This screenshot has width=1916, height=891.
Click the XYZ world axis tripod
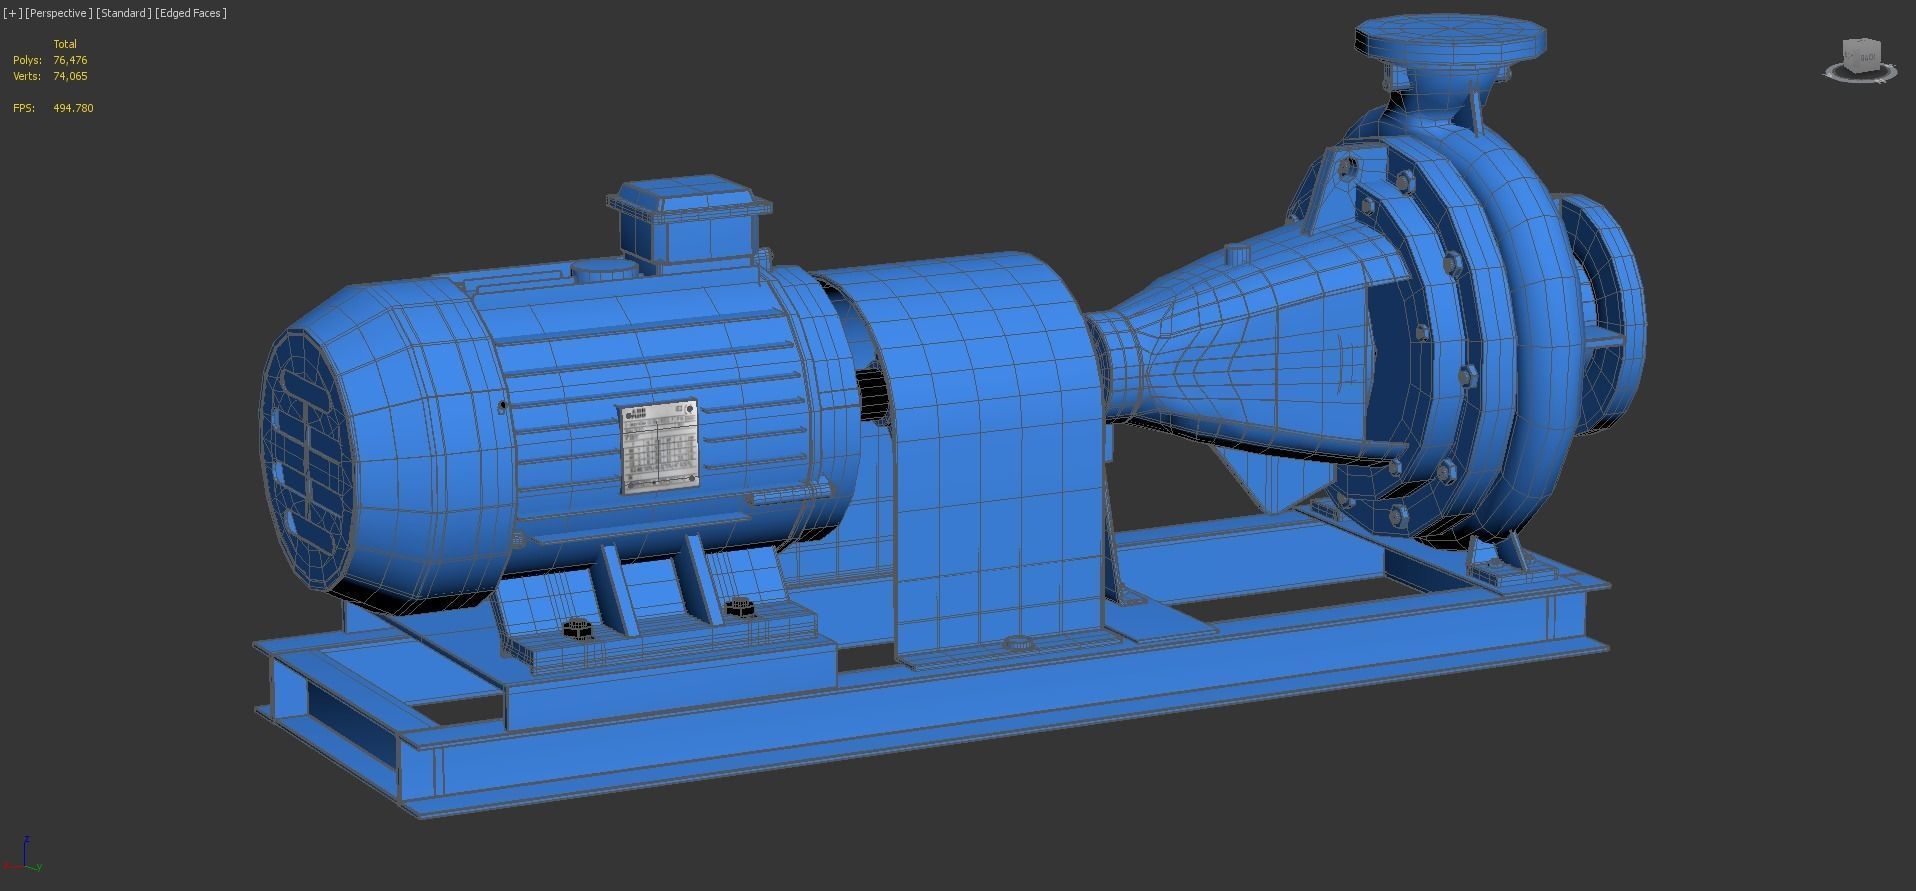24,856
